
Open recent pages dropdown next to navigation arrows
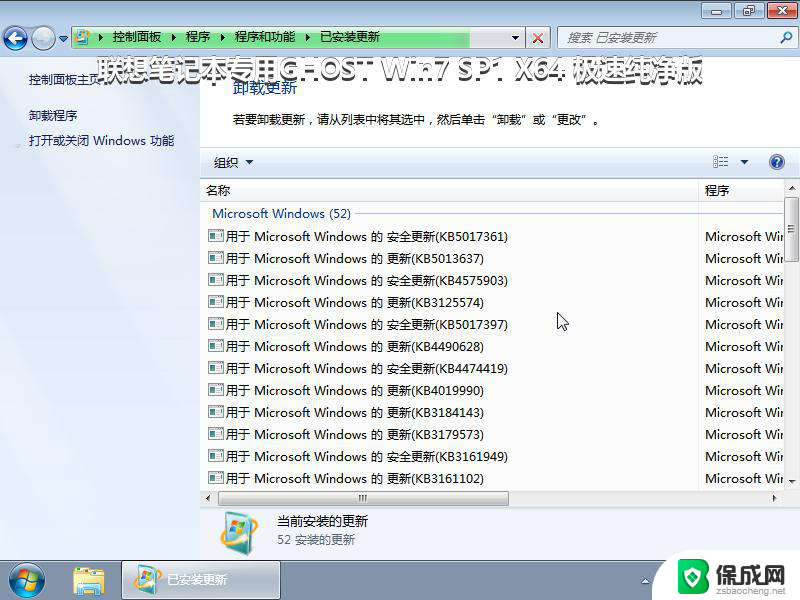pos(63,38)
